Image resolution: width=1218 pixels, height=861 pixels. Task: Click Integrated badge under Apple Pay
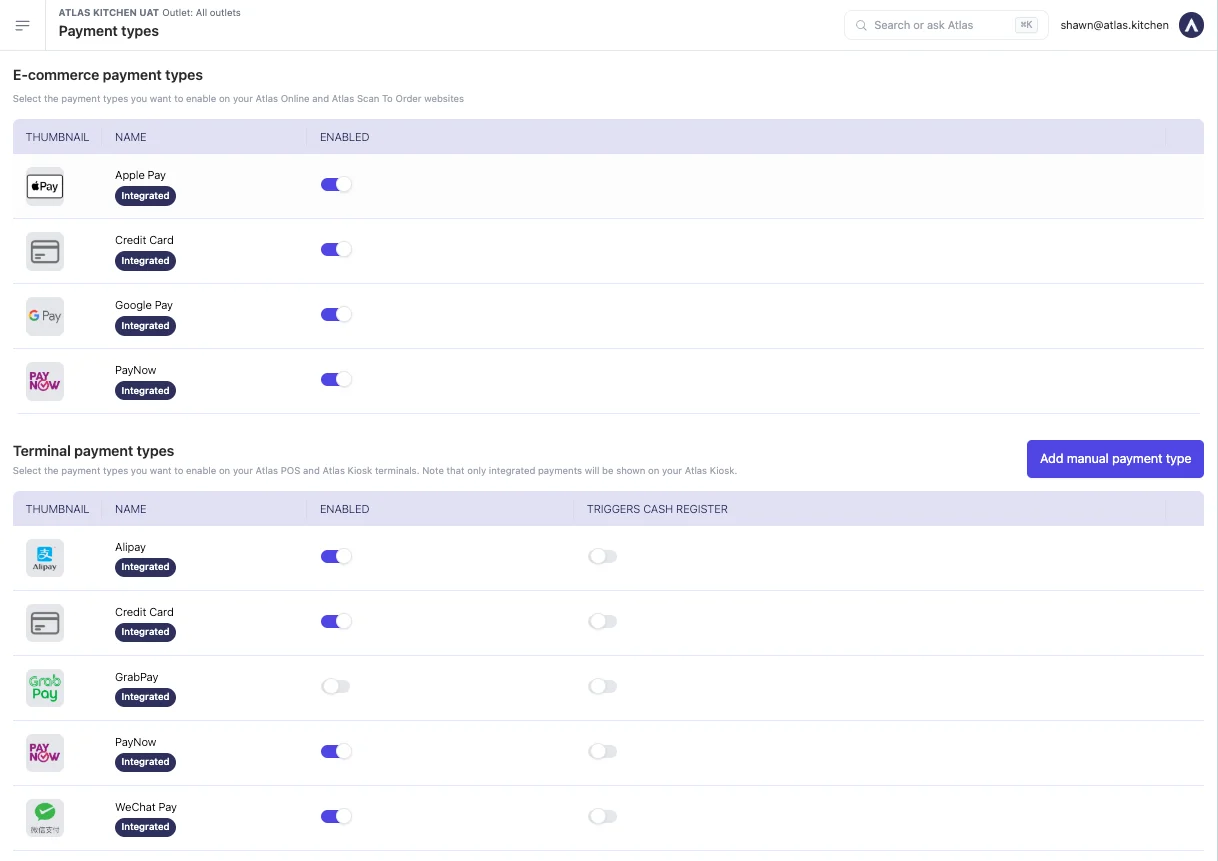pyautogui.click(x=145, y=196)
